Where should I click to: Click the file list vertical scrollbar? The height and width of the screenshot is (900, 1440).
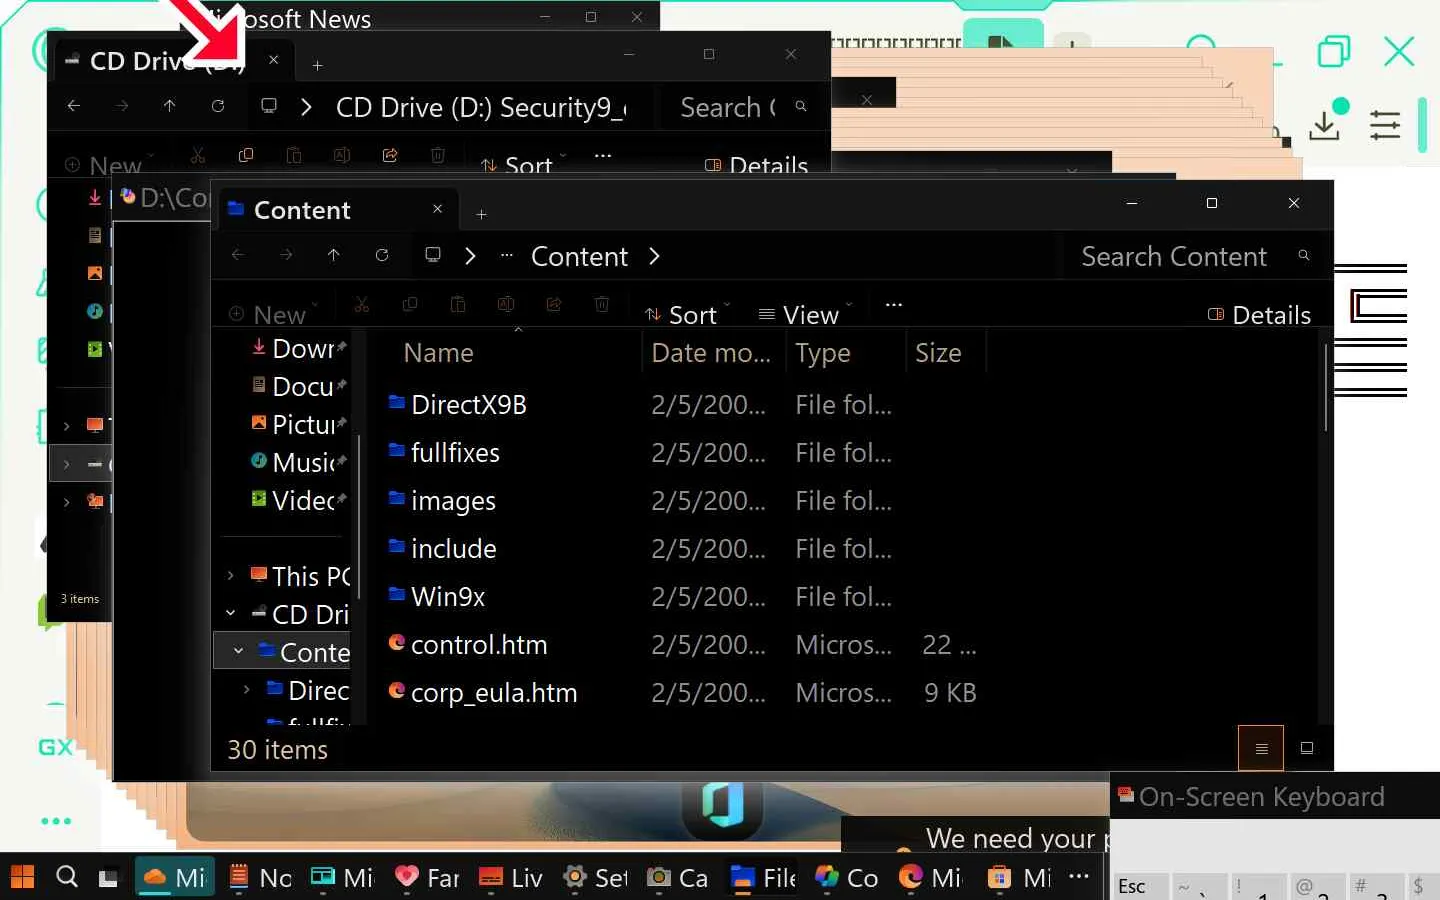tap(1326, 388)
